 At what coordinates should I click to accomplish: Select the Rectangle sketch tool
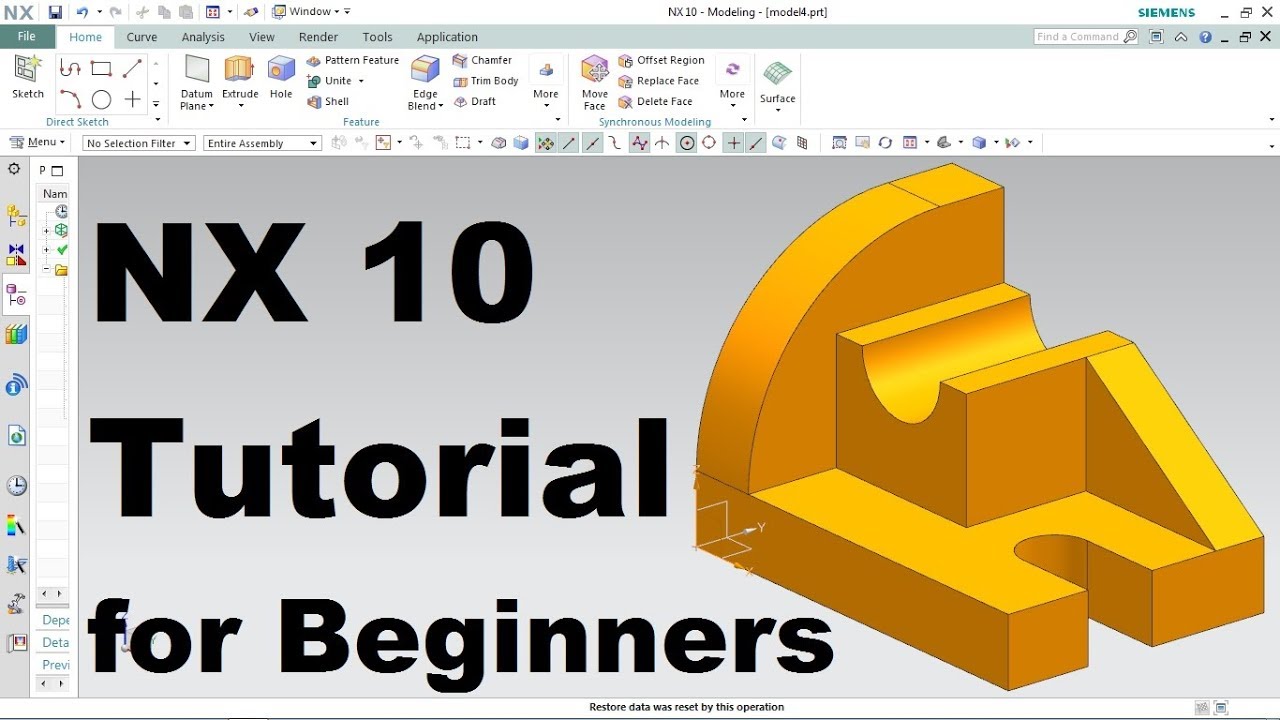(x=101, y=68)
